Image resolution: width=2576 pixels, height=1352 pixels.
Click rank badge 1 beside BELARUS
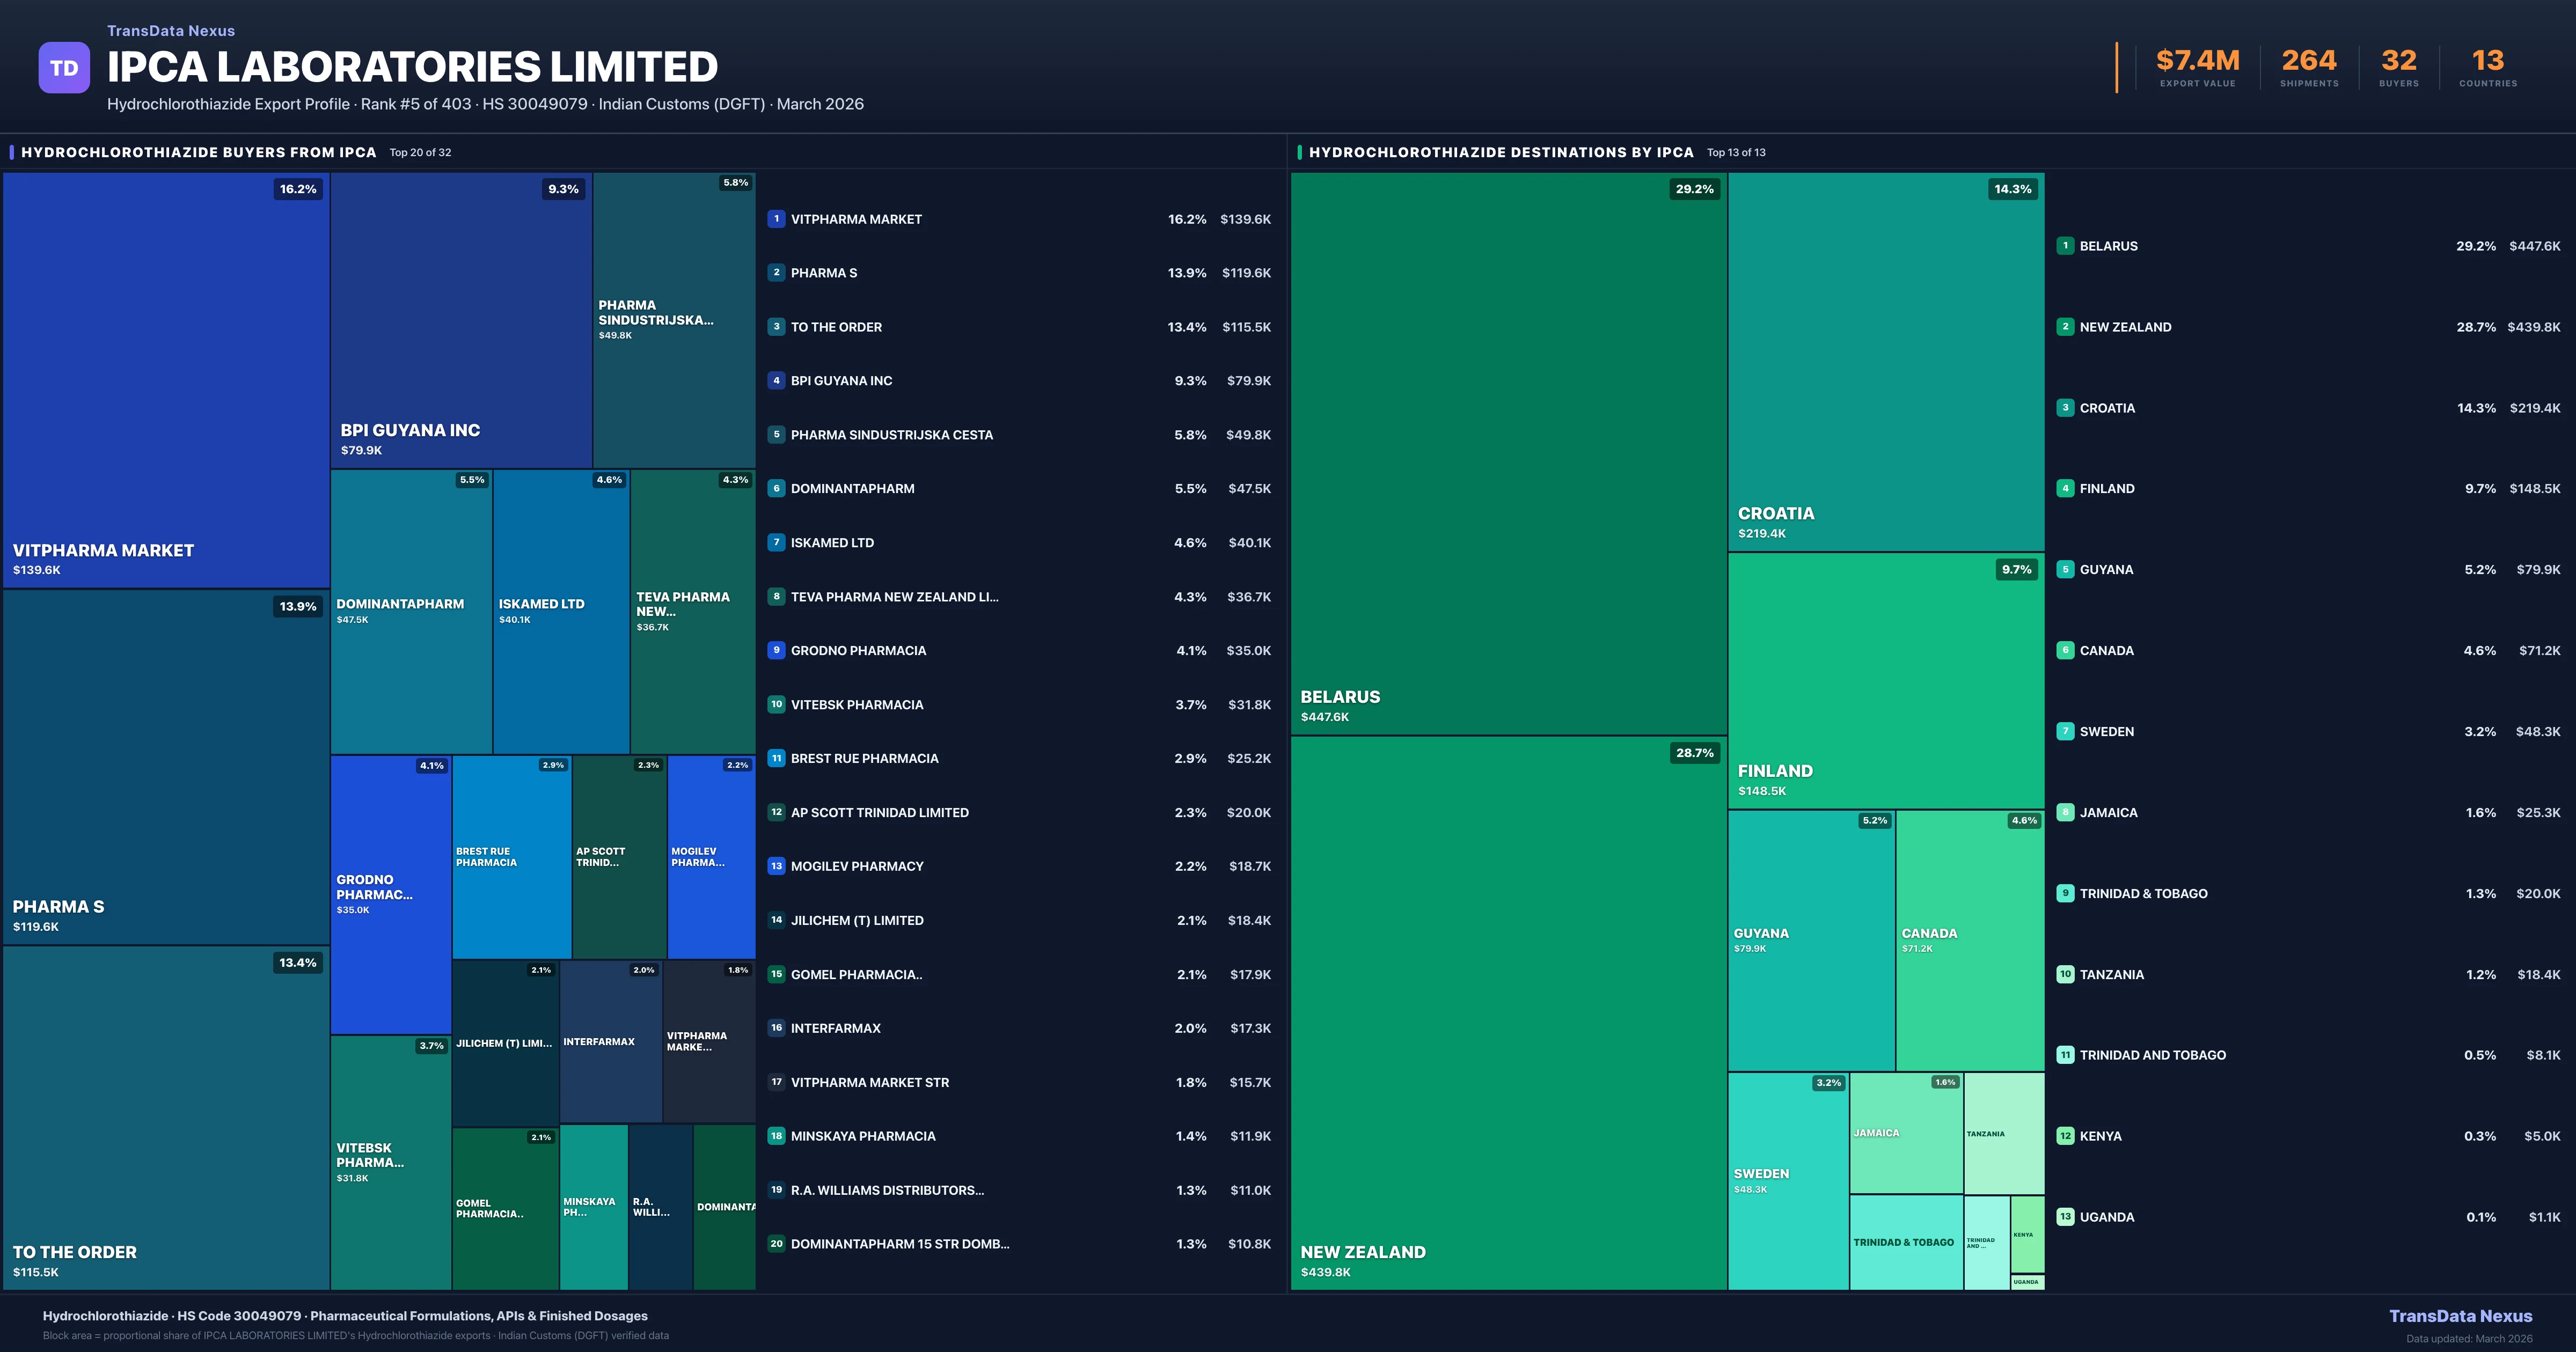2065,246
